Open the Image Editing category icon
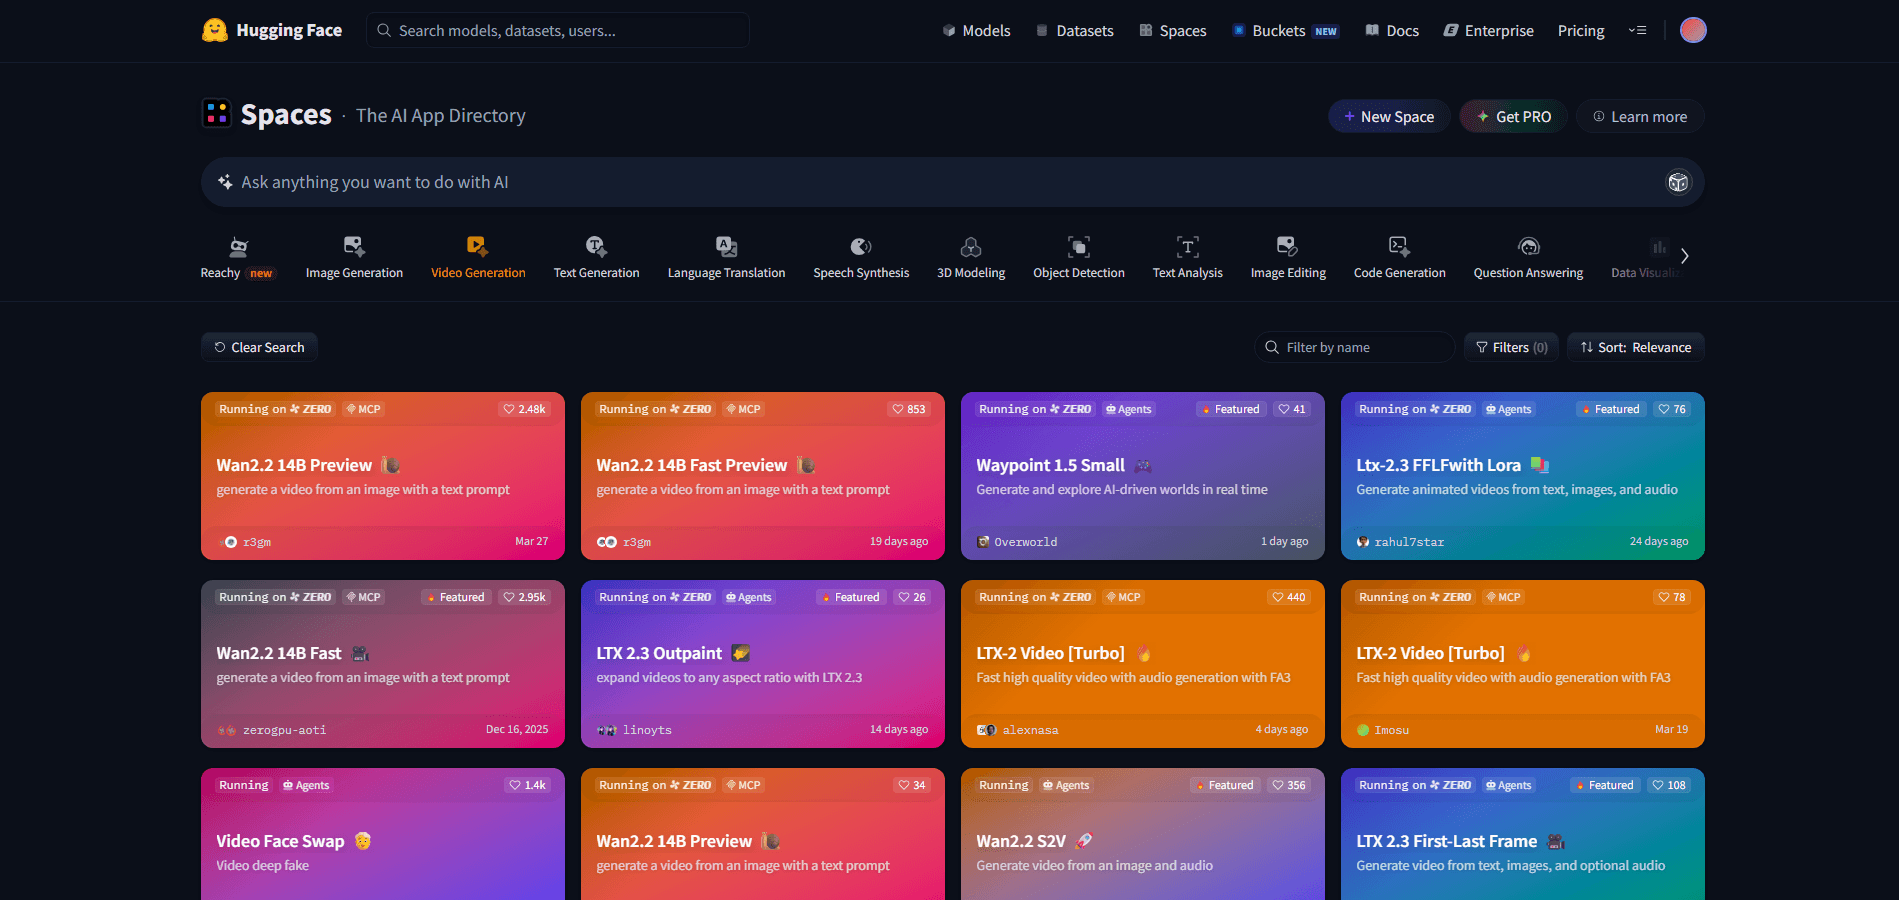Viewport: 1899px width, 900px height. click(x=1287, y=247)
